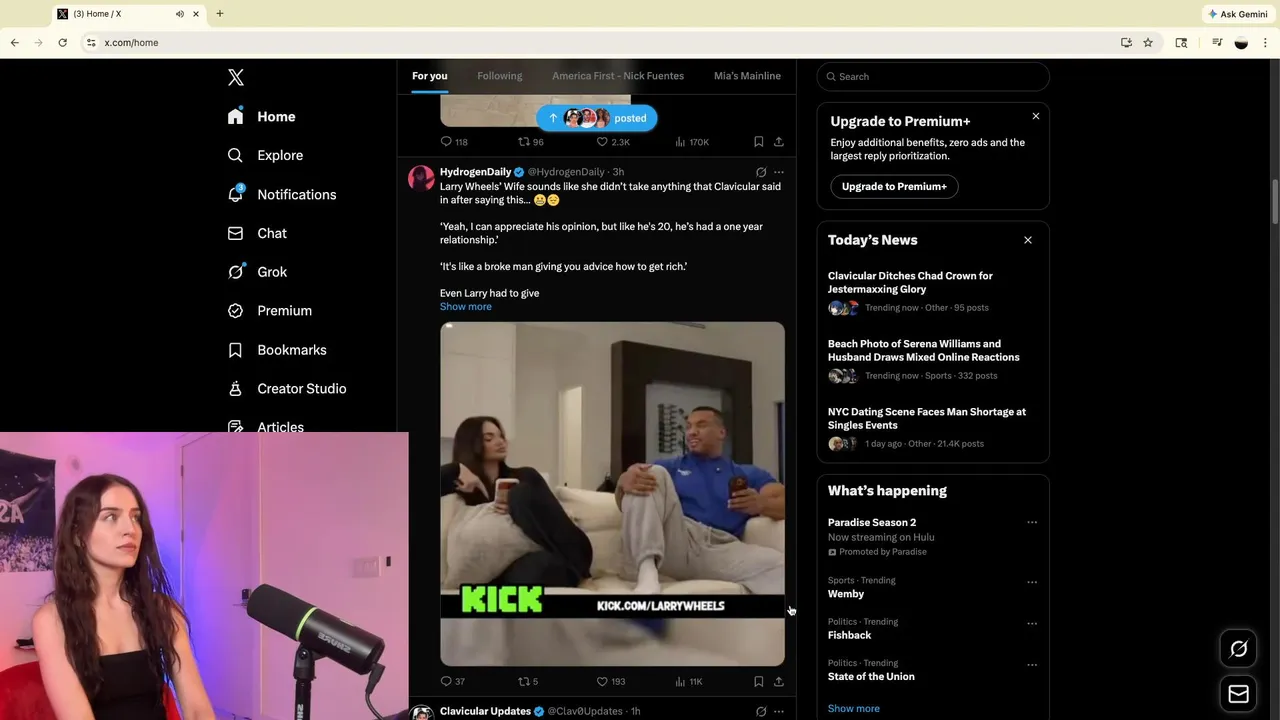The image size is (1280, 720).
Task: Play the Larry Wheels Kick video
Action: click(612, 494)
